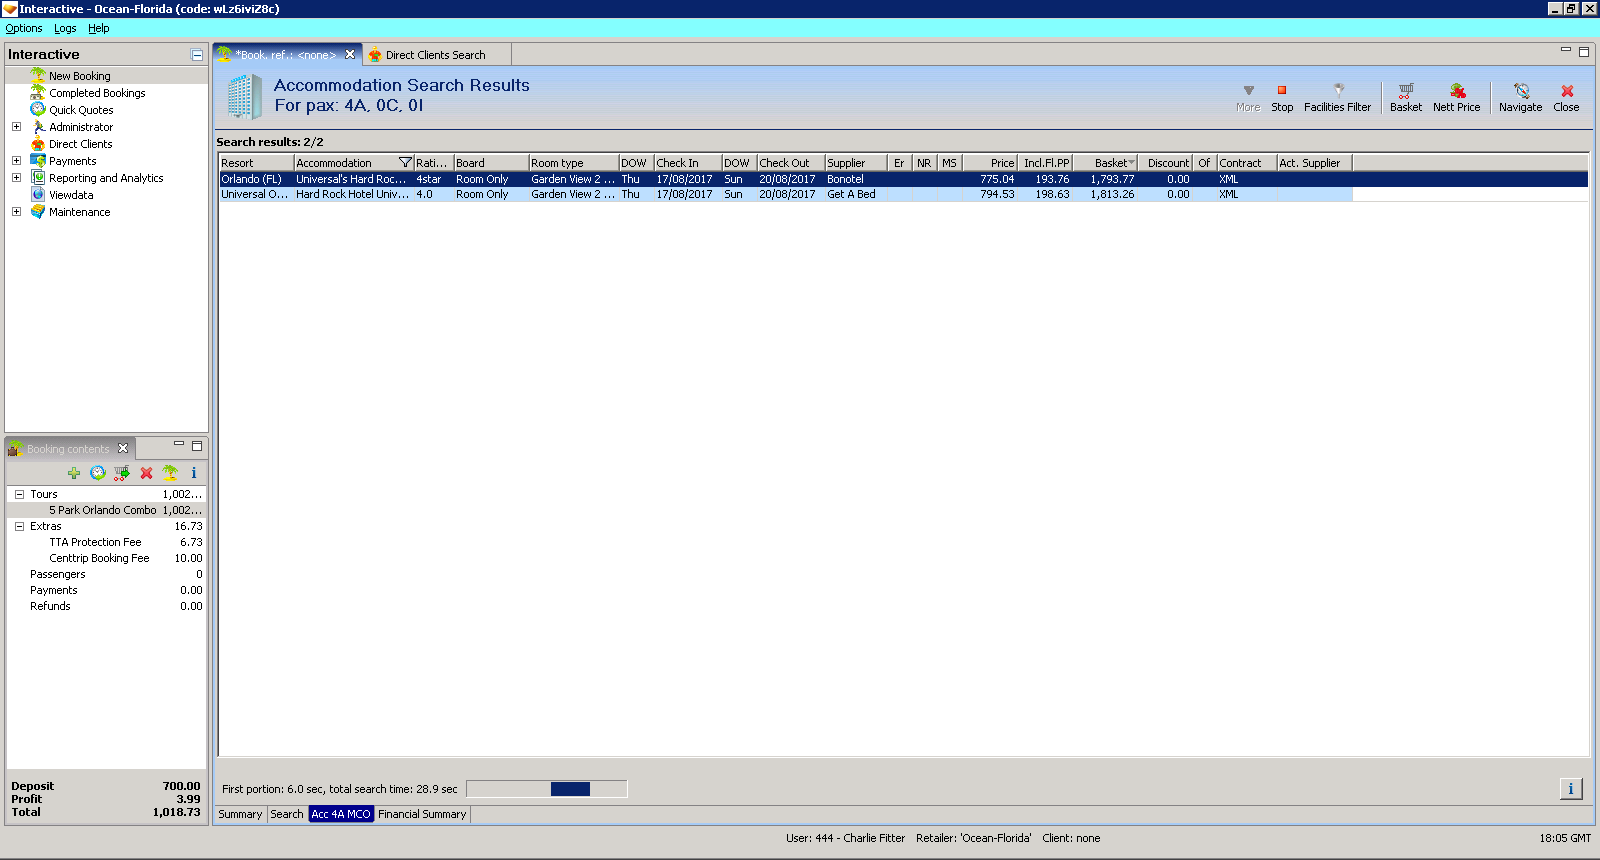Click the Navigate toolbar button
This screenshot has height=860, width=1600.
point(1520,98)
